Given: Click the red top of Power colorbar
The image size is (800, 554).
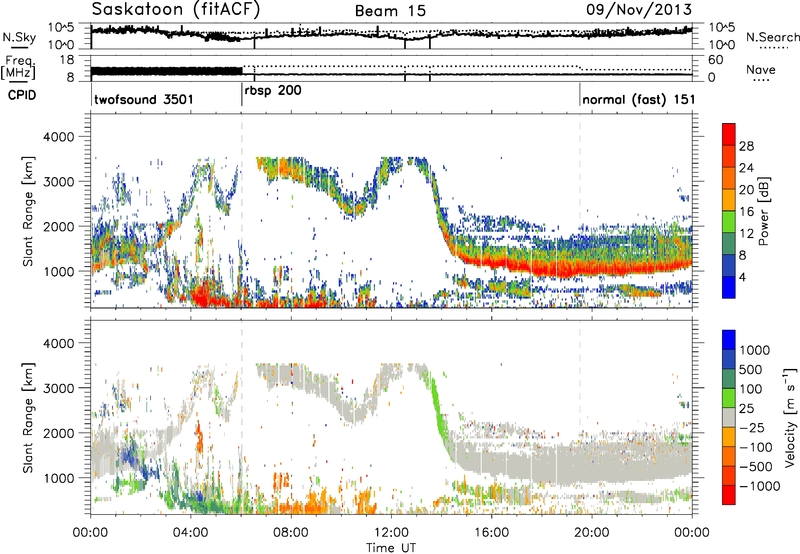Looking at the screenshot, I should pos(729,134).
